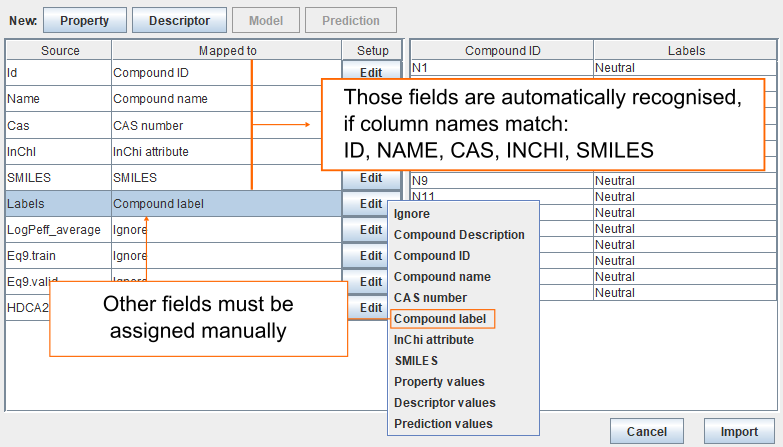Select Ignore from the popup menu

tap(412, 214)
